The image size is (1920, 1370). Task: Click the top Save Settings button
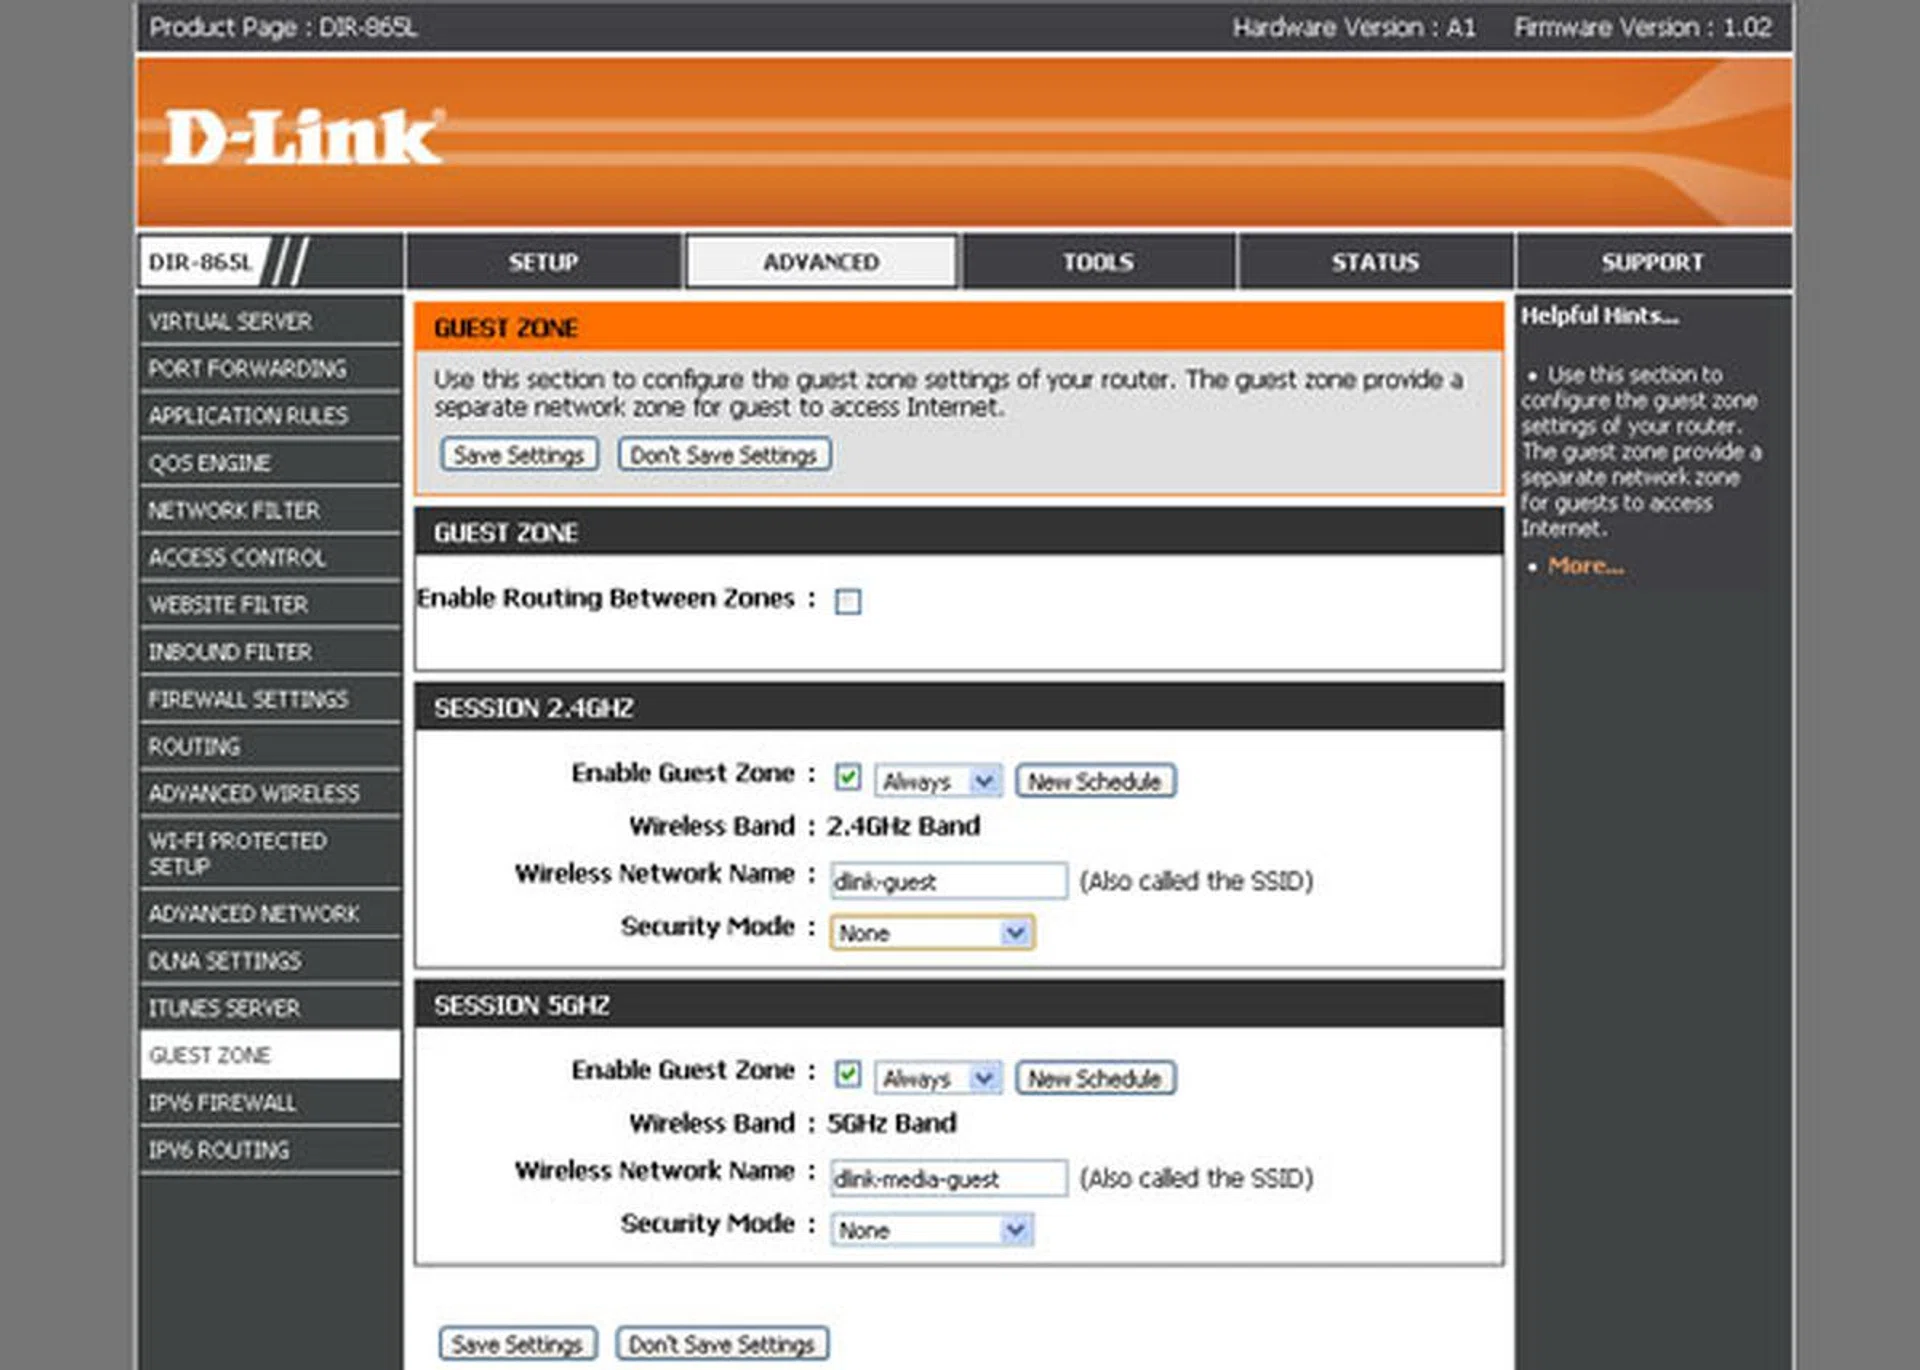coord(518,455)
